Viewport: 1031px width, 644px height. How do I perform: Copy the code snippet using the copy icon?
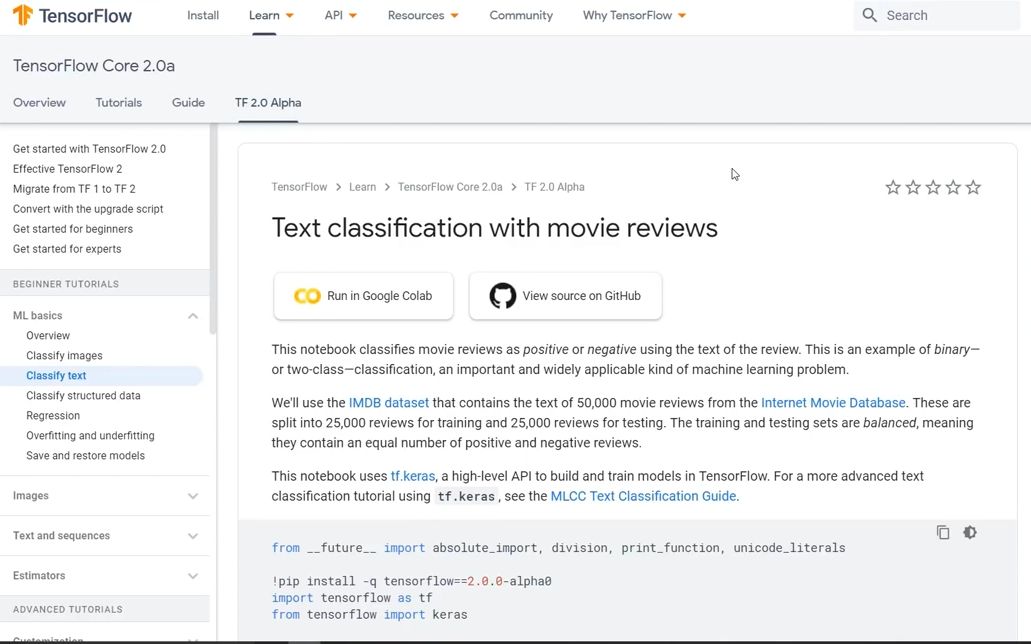(x=942, y=532)
